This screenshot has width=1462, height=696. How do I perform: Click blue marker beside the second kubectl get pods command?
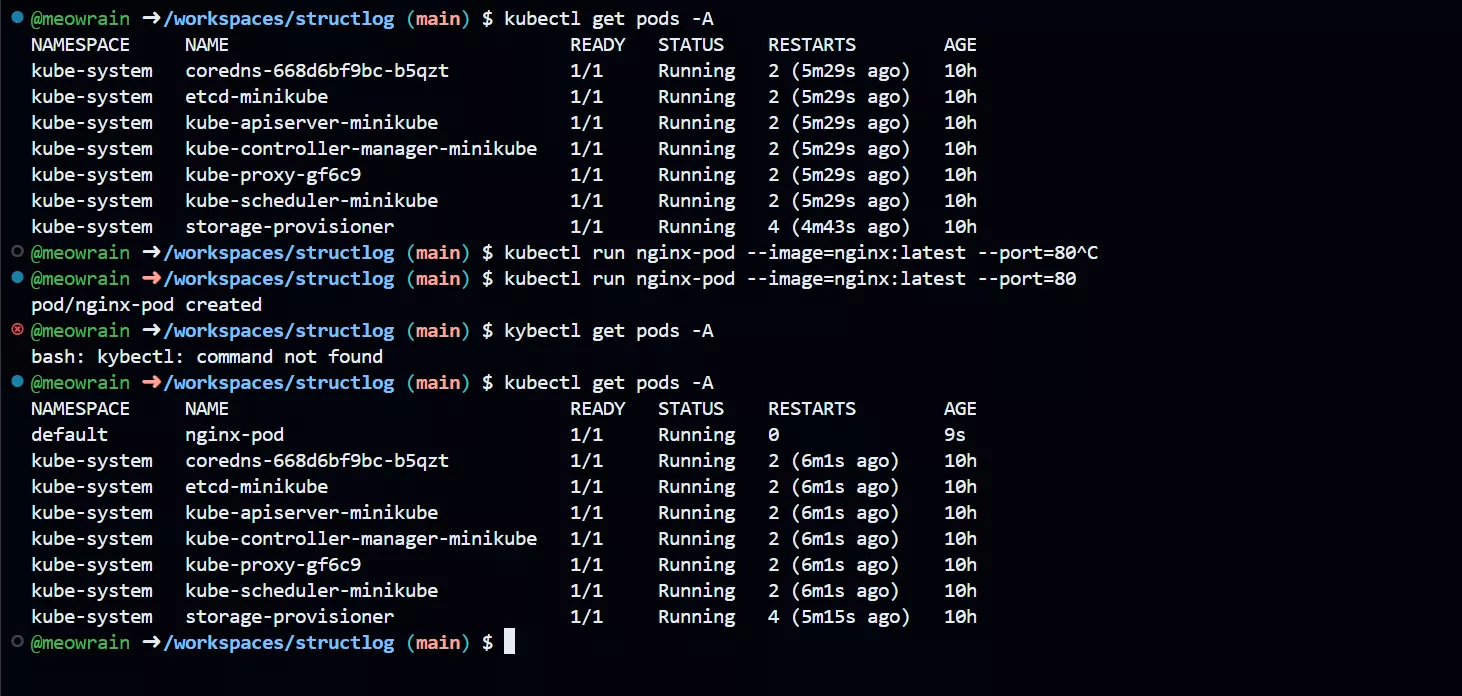[16, 382]
